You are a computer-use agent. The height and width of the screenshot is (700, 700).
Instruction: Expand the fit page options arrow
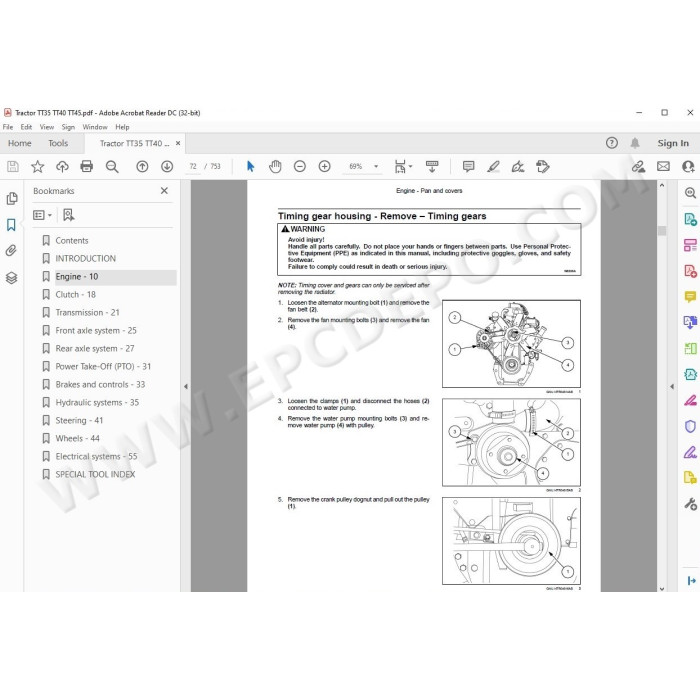pyautogui.click(x=411, y=167)
